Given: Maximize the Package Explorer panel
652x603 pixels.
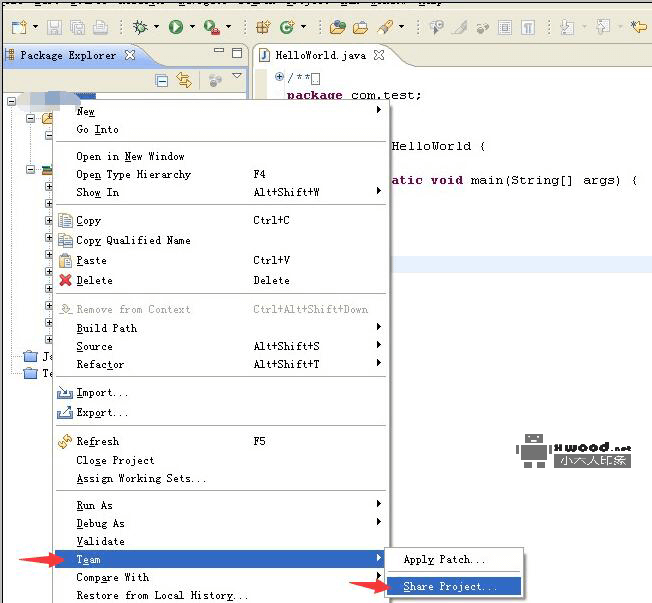Looking at the screenshot, I should click(237, 53).
